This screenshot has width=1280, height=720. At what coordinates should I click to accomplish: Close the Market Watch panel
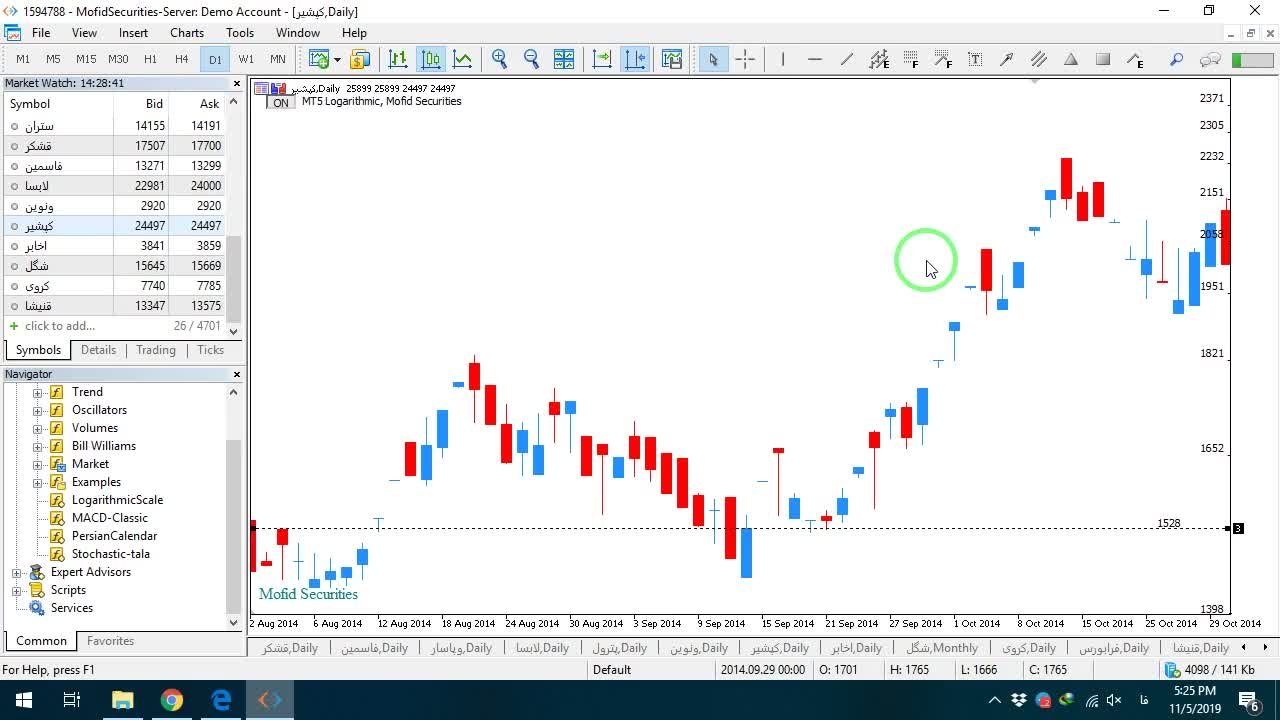237,84
